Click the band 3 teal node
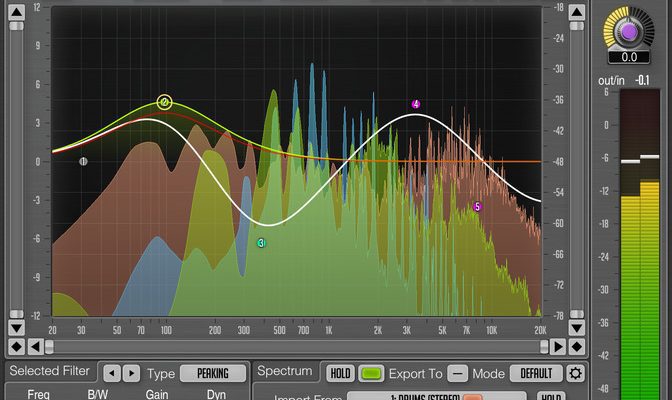 coord(261,243)
